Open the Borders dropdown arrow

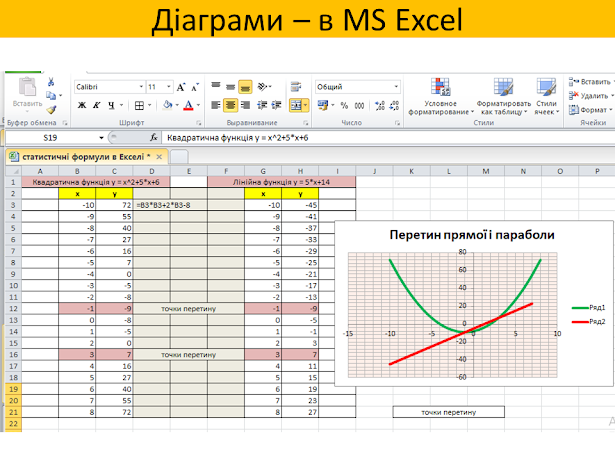(149, 105)
